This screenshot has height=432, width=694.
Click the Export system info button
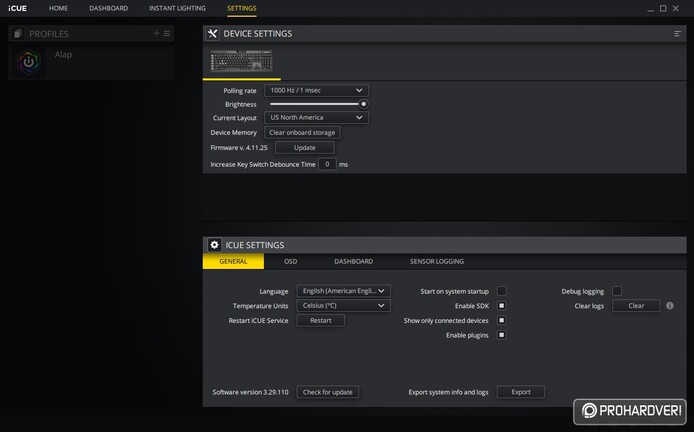click(x=520, y=392)
